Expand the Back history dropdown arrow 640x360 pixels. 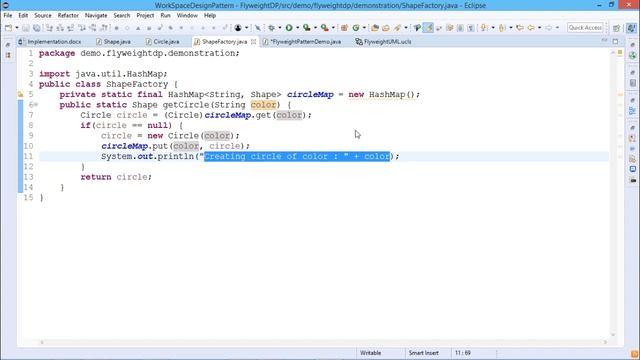(540, 28)
